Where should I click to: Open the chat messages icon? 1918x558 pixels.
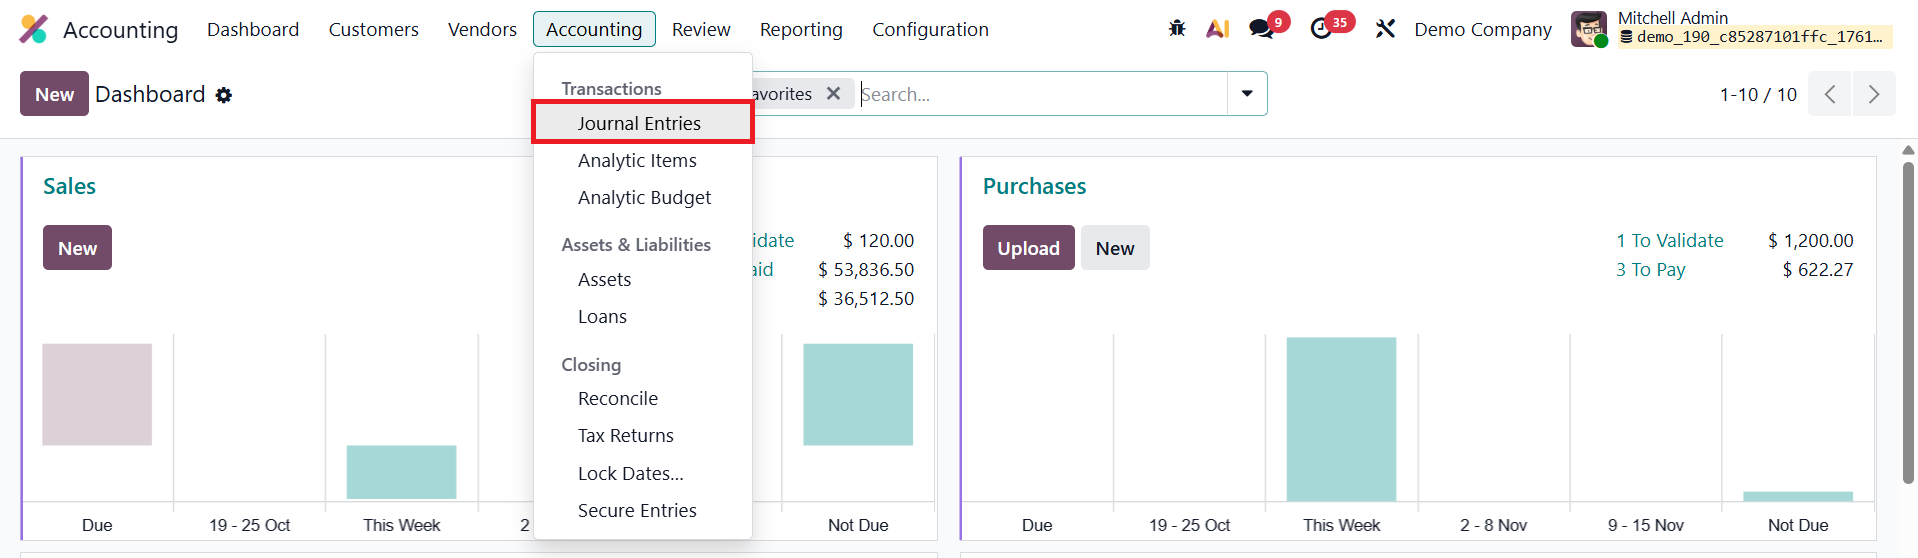[x=1261, y=29]
